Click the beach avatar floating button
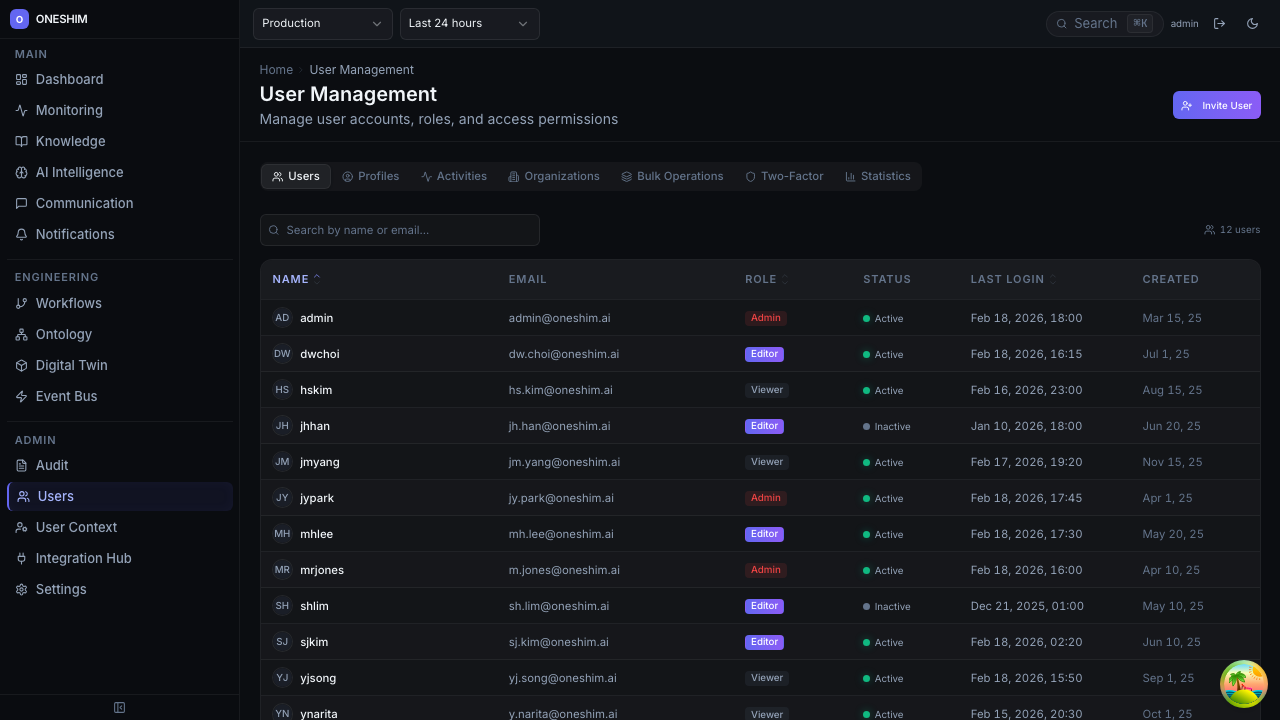Viewport: 1280px width, 720px height. coord(1243,684)
